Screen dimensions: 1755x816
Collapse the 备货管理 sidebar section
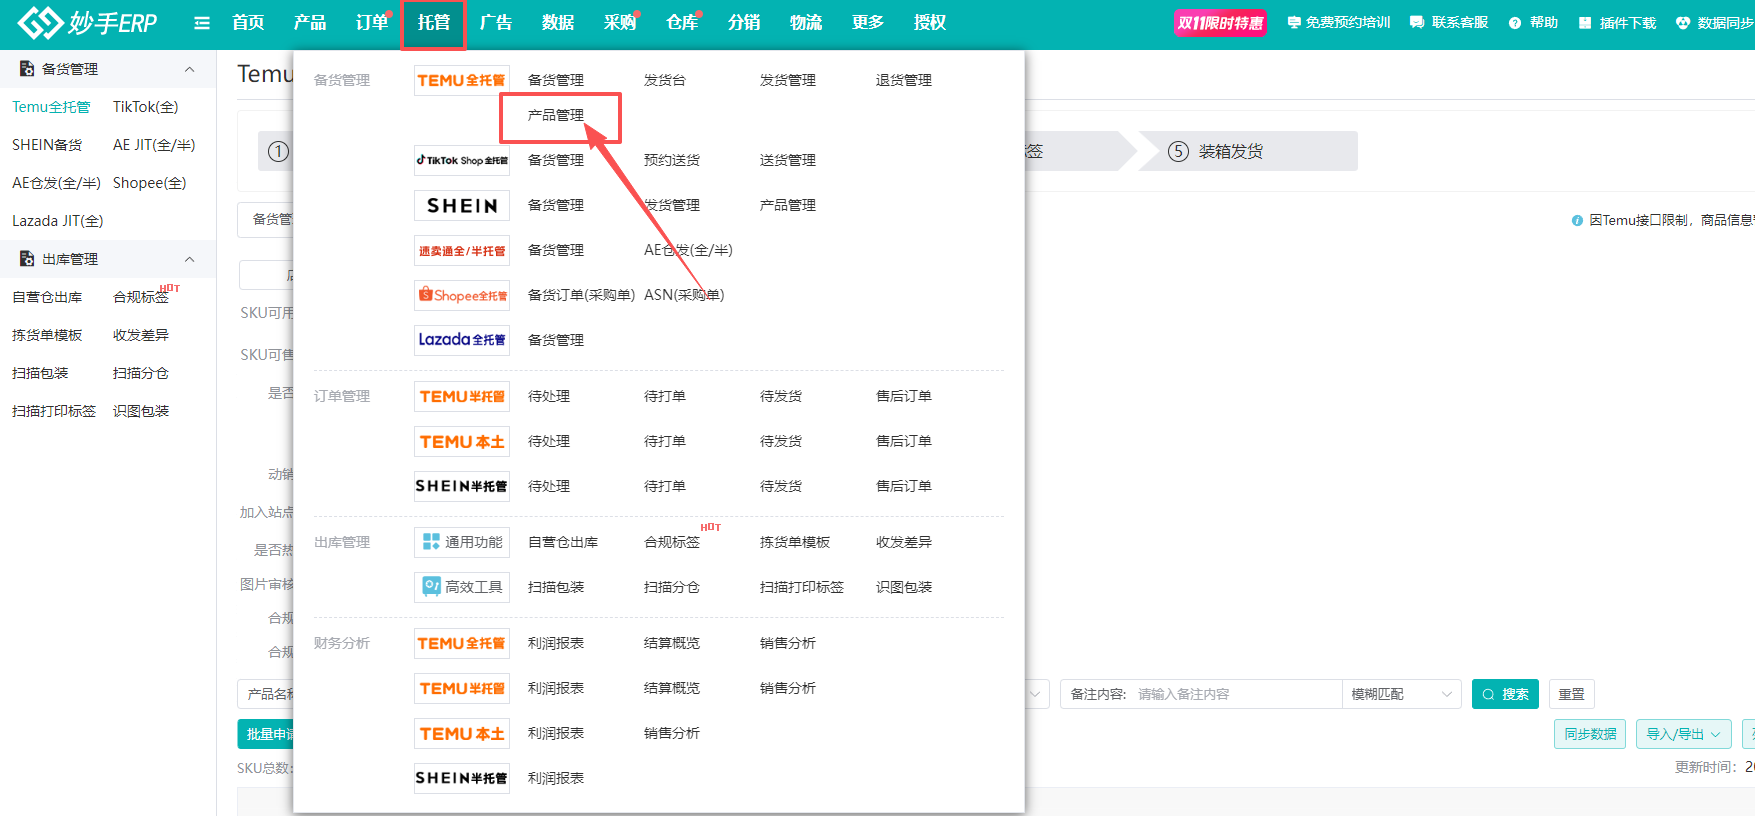(x=189, y=69)
